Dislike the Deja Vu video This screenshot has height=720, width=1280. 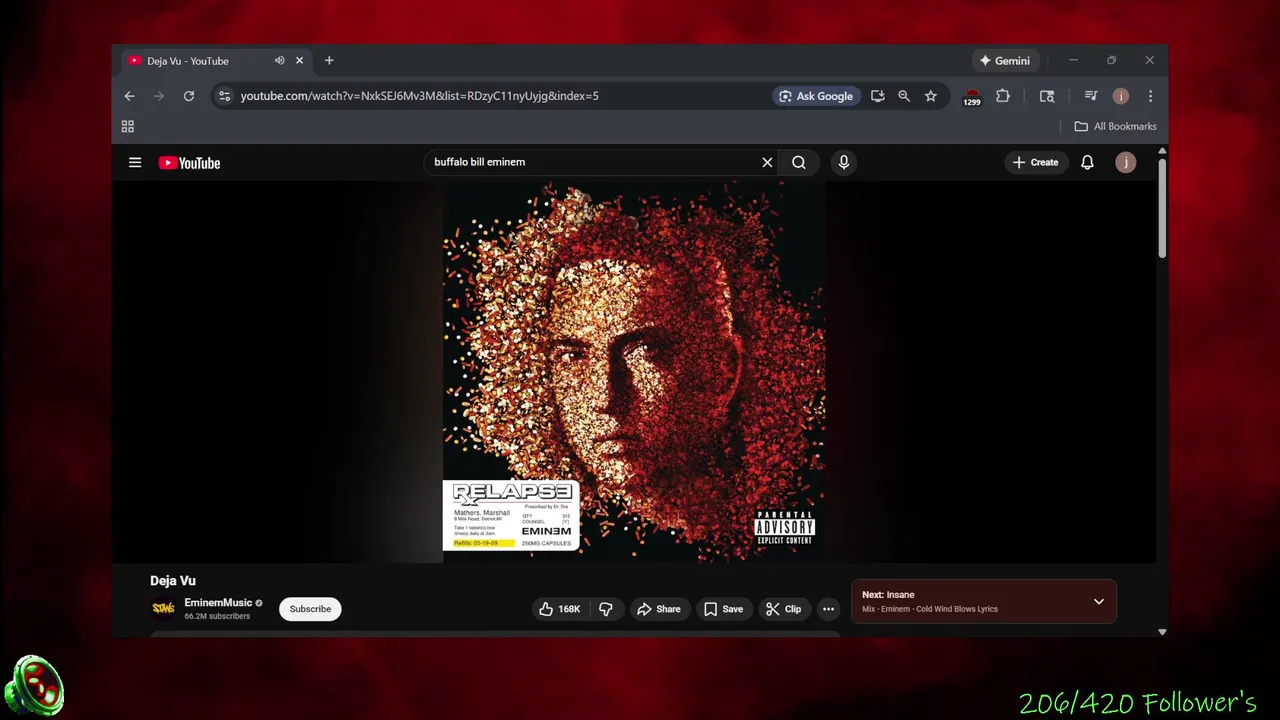click(x=606, y=609)
